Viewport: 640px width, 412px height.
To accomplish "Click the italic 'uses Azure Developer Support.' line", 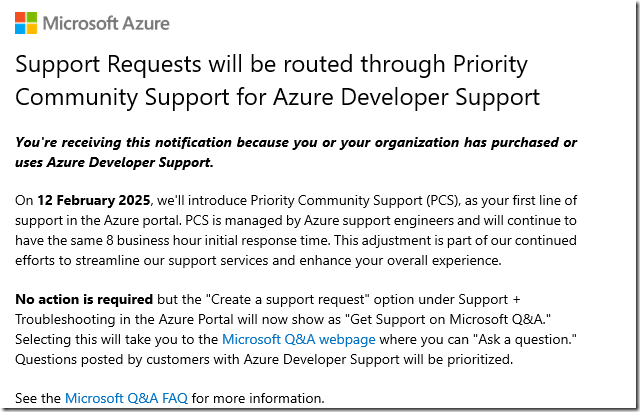I will tap(114, 163).
